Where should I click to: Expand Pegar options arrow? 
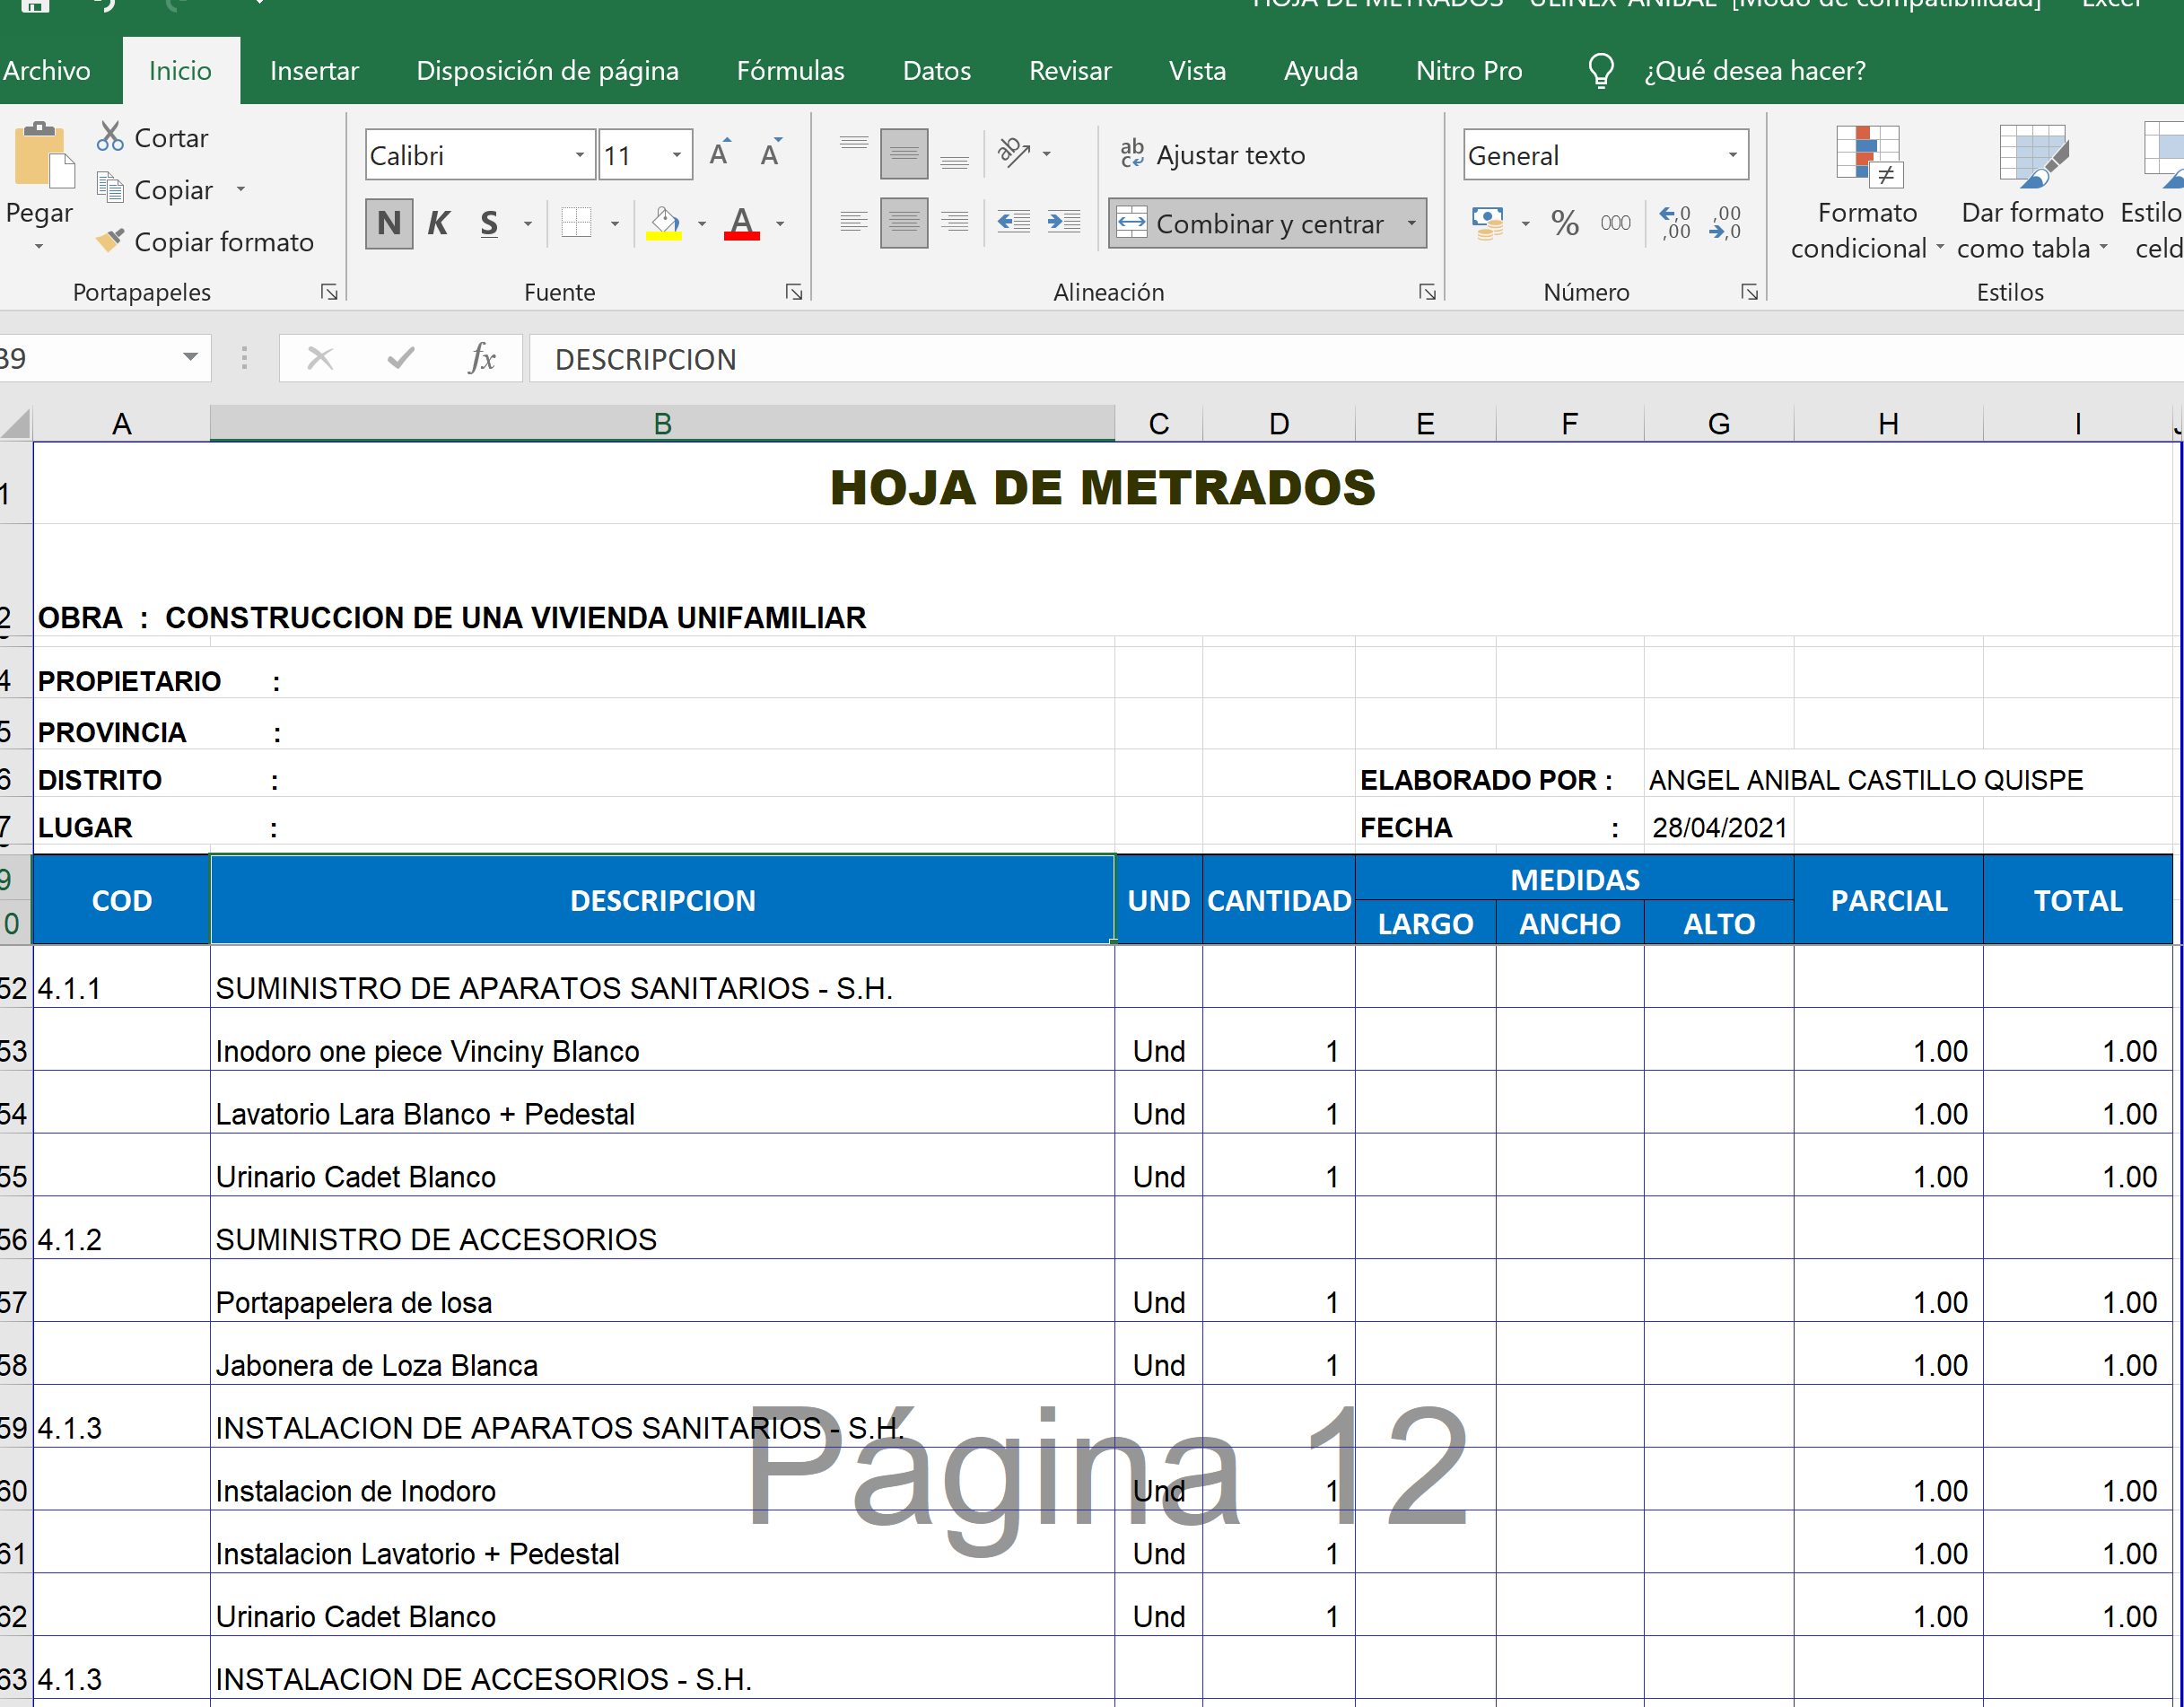[x=39, y=246]
